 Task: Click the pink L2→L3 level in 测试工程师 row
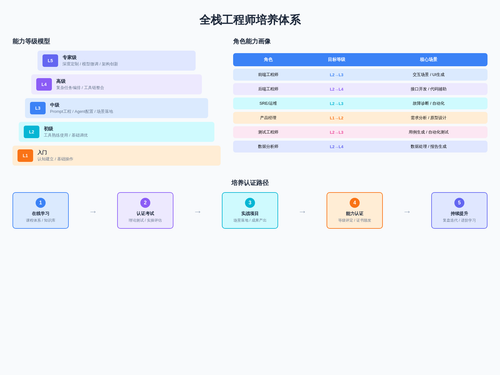point(336,132)
